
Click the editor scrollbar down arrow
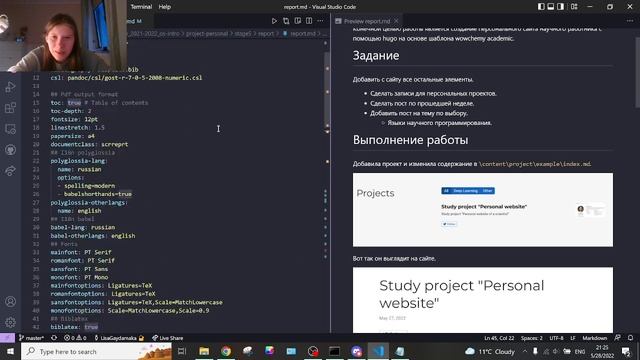(x=327, y=131)
